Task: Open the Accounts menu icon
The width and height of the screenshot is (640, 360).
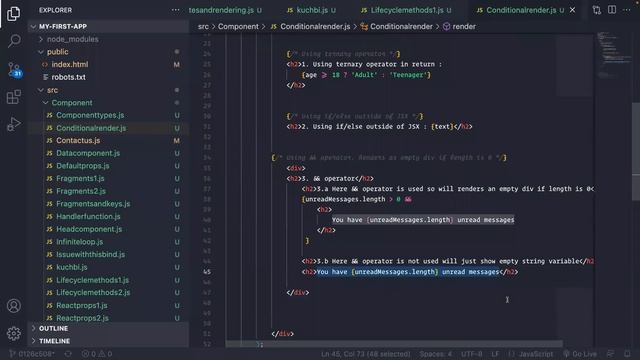Action: 14,306
